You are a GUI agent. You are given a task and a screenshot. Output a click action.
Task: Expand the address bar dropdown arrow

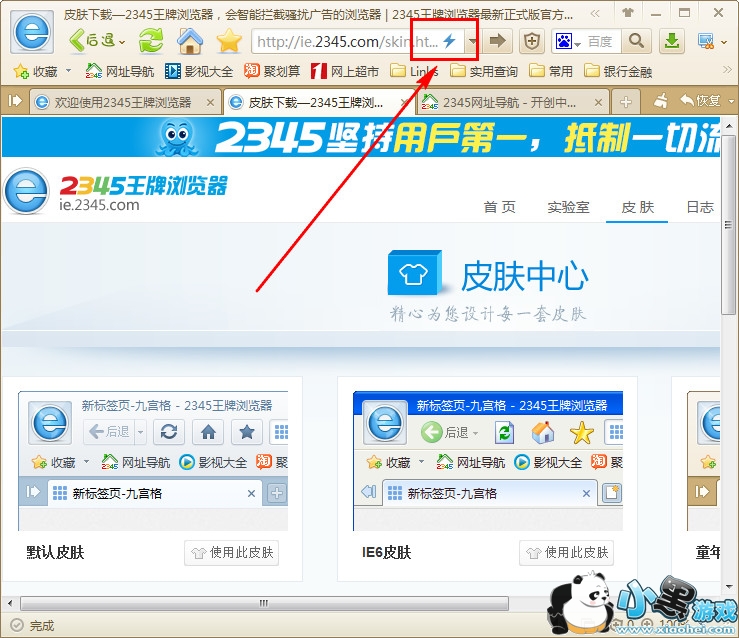pos(472,41)
